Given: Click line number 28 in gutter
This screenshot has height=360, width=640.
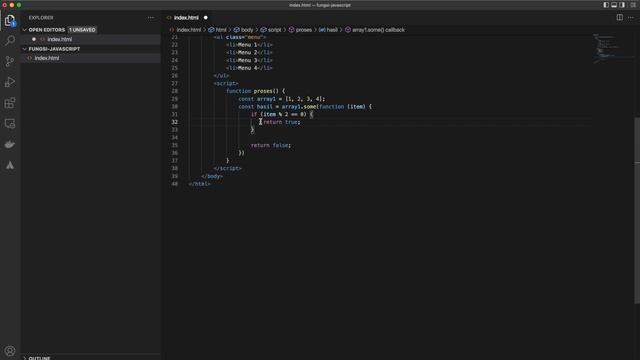Looking at the screenshot, I should pyautogui.click(x=175, y=91).
